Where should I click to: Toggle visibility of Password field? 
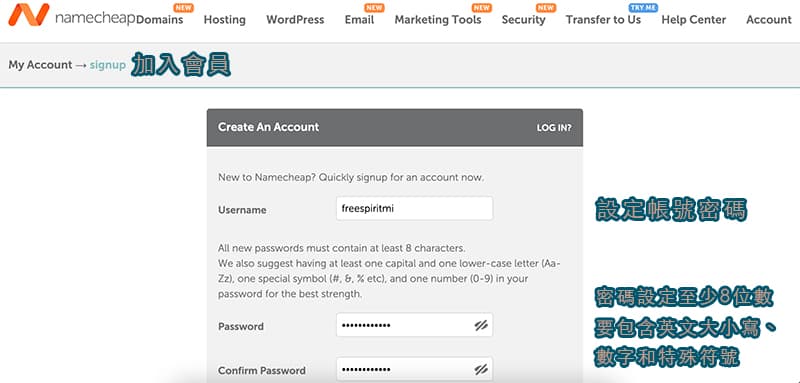(481, 325)
